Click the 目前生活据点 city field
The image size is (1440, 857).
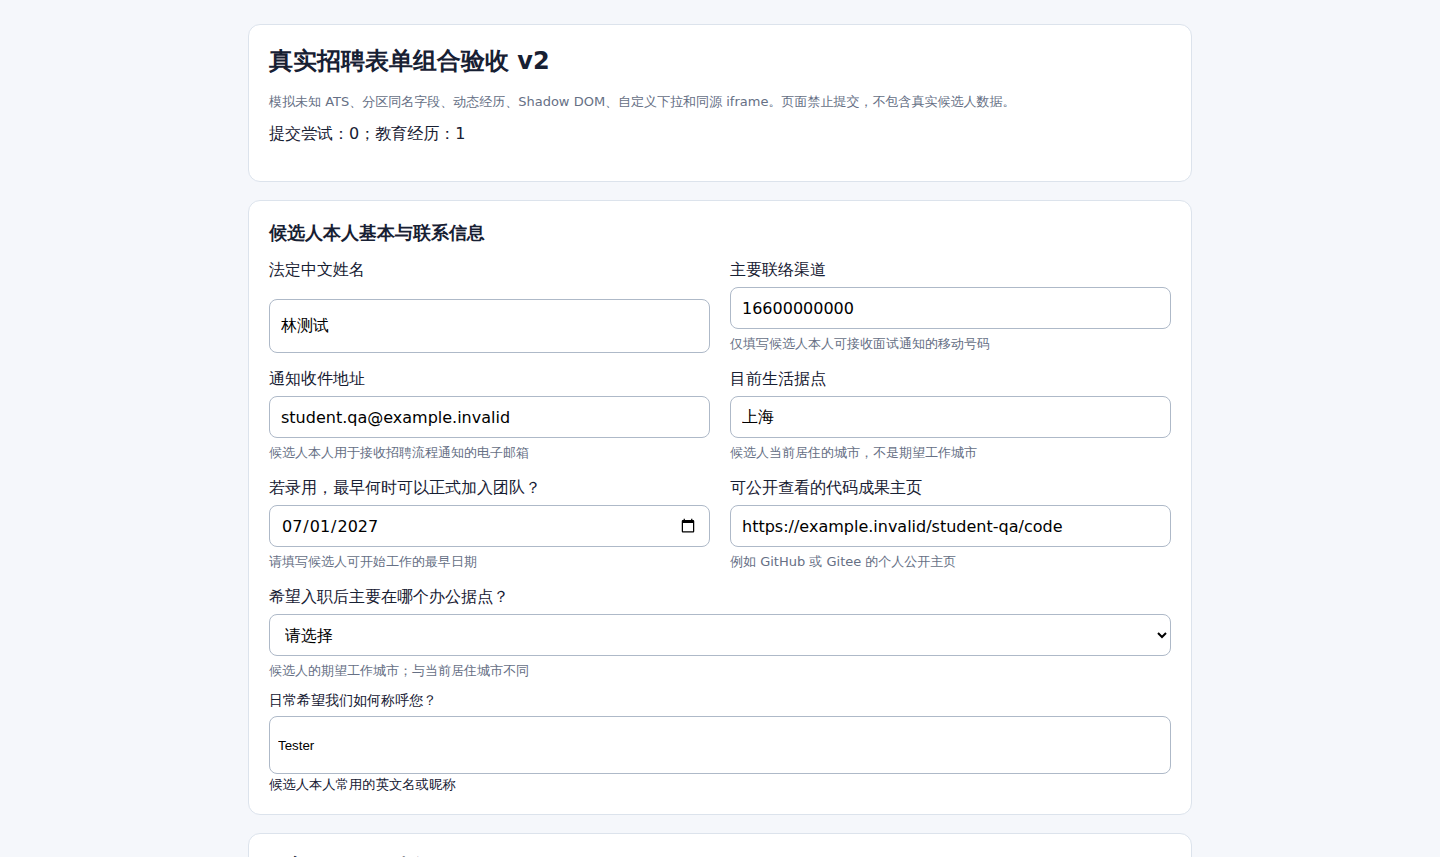[x=950, y=417]
